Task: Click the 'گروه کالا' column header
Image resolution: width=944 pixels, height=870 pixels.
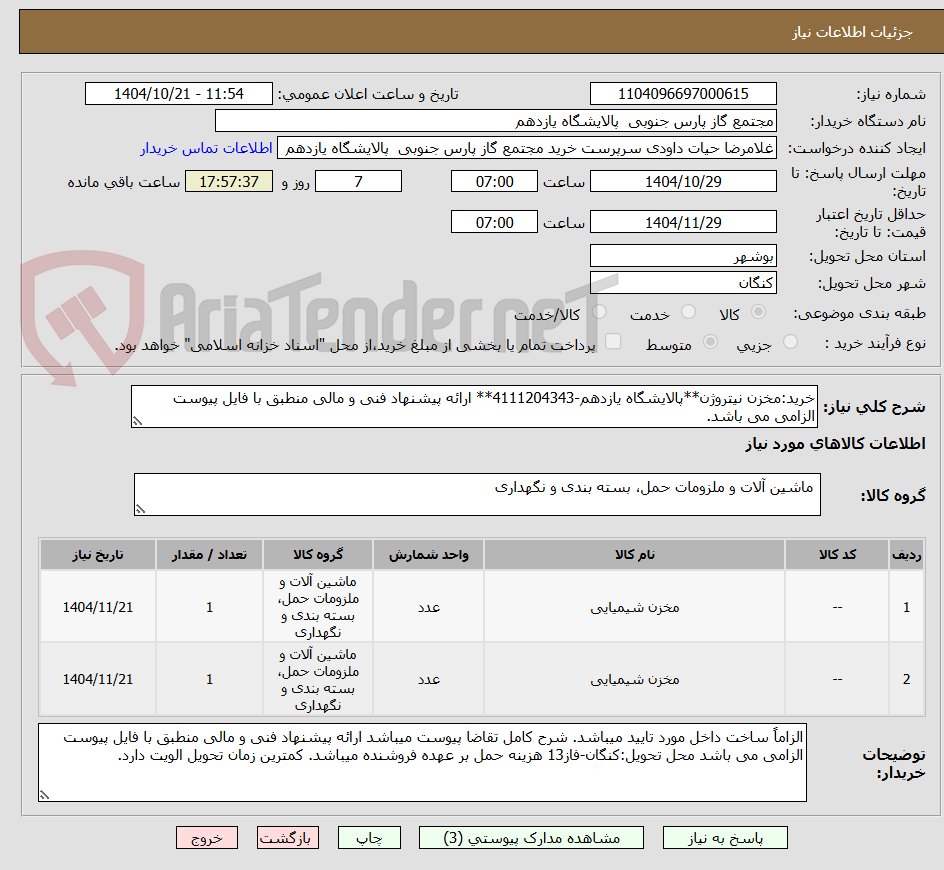Action: (x=318, y=555)
